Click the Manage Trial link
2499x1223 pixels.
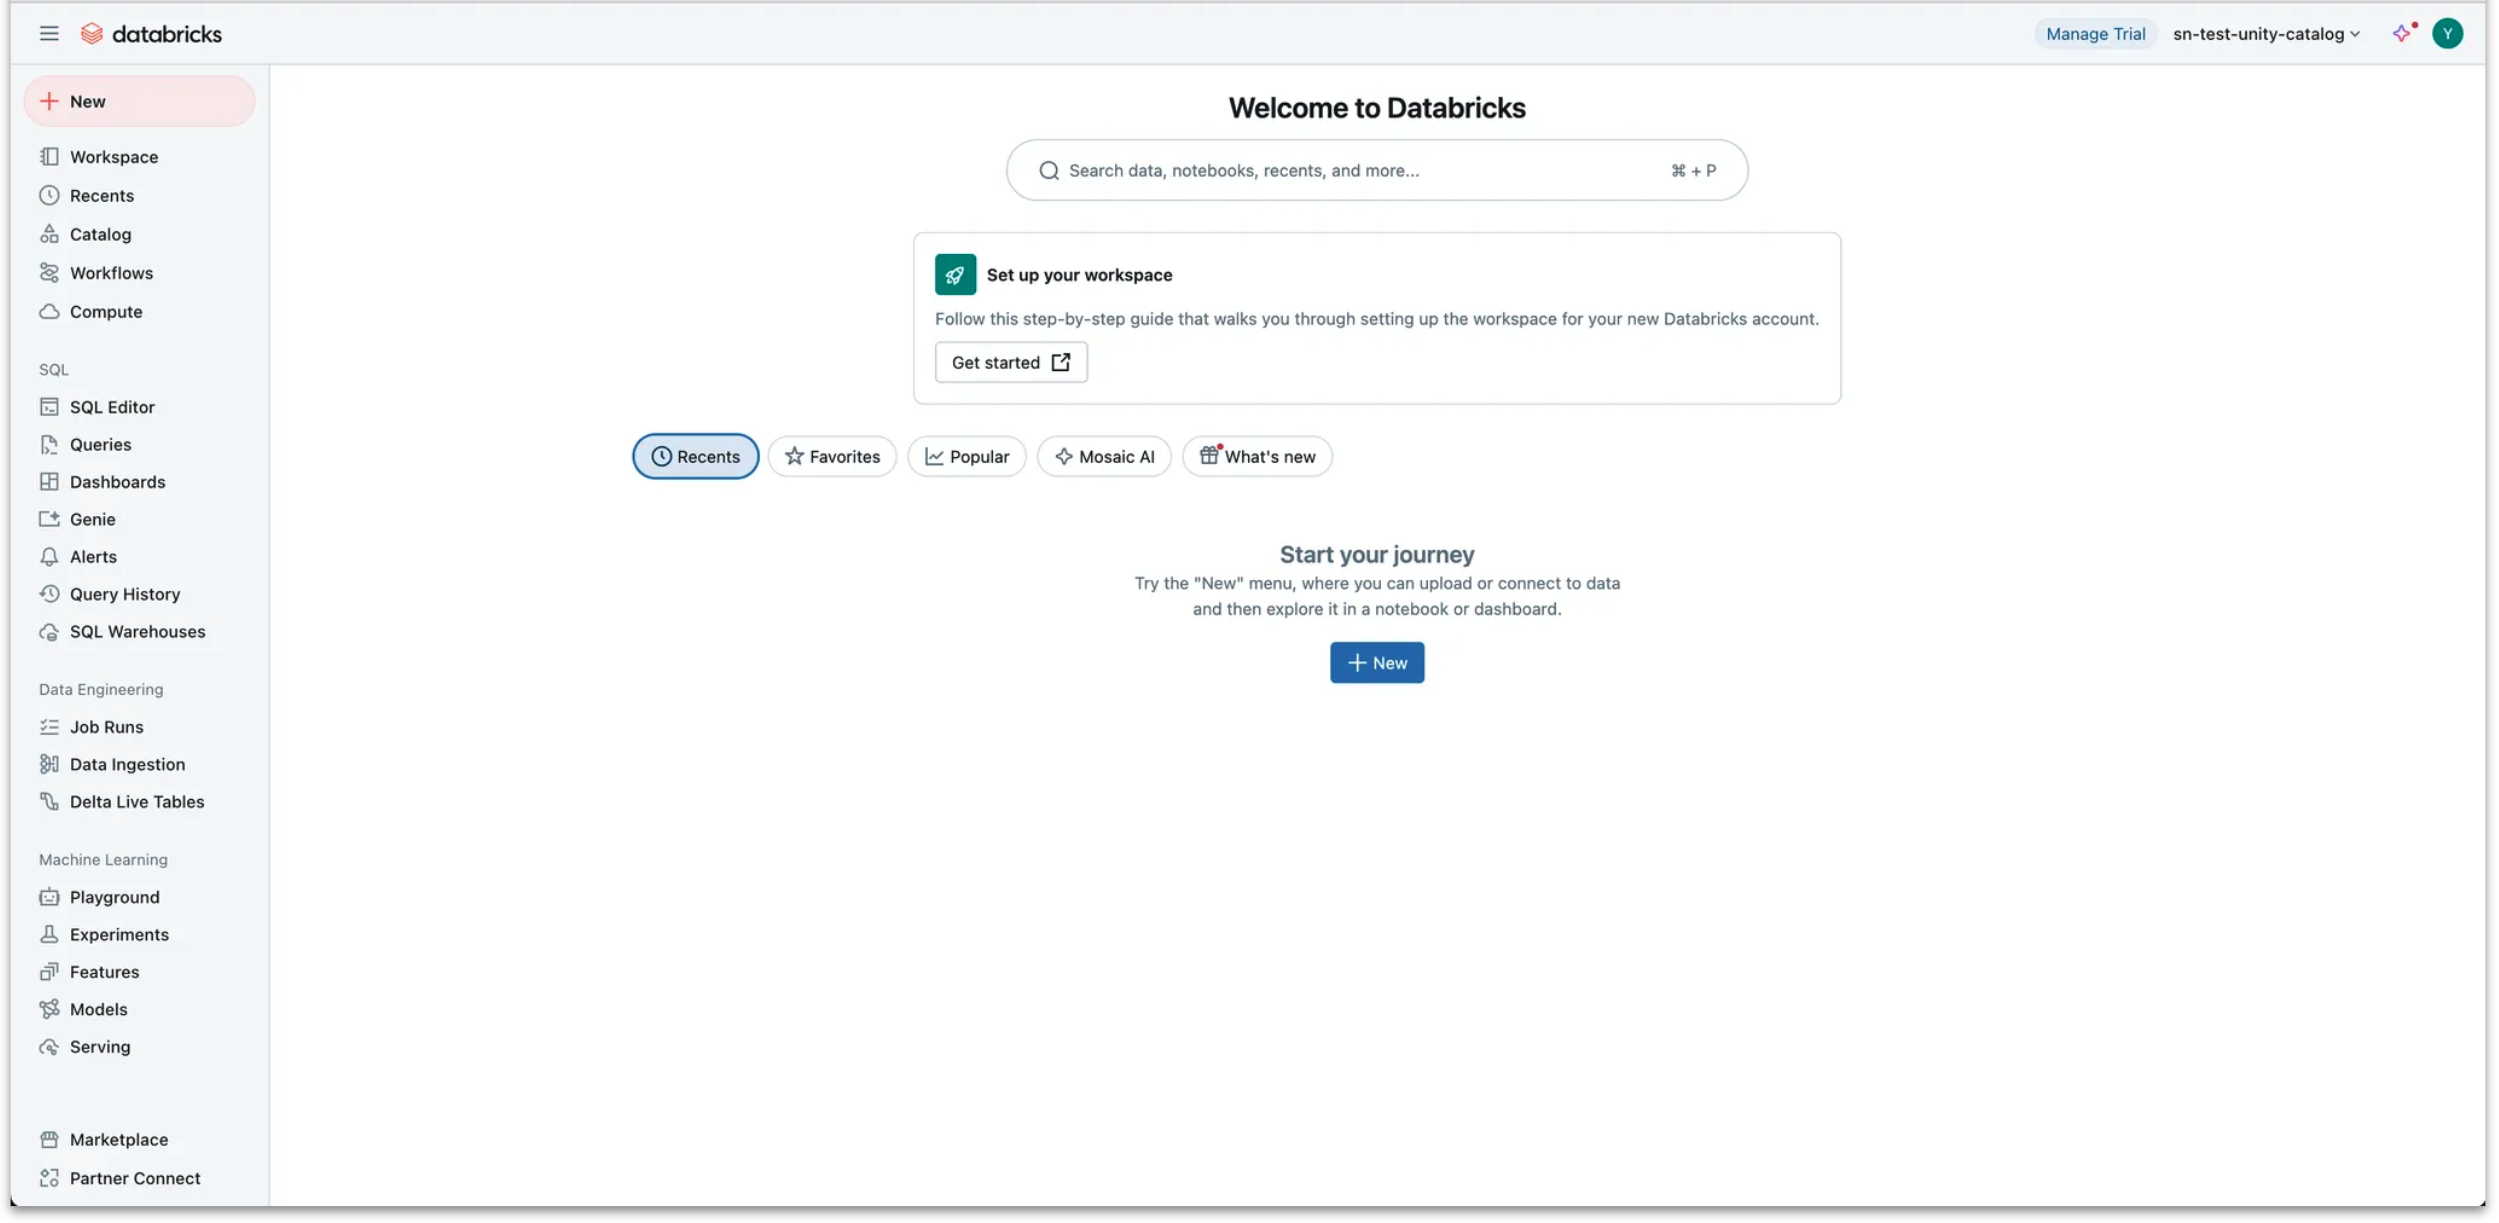click(2096, 33)
